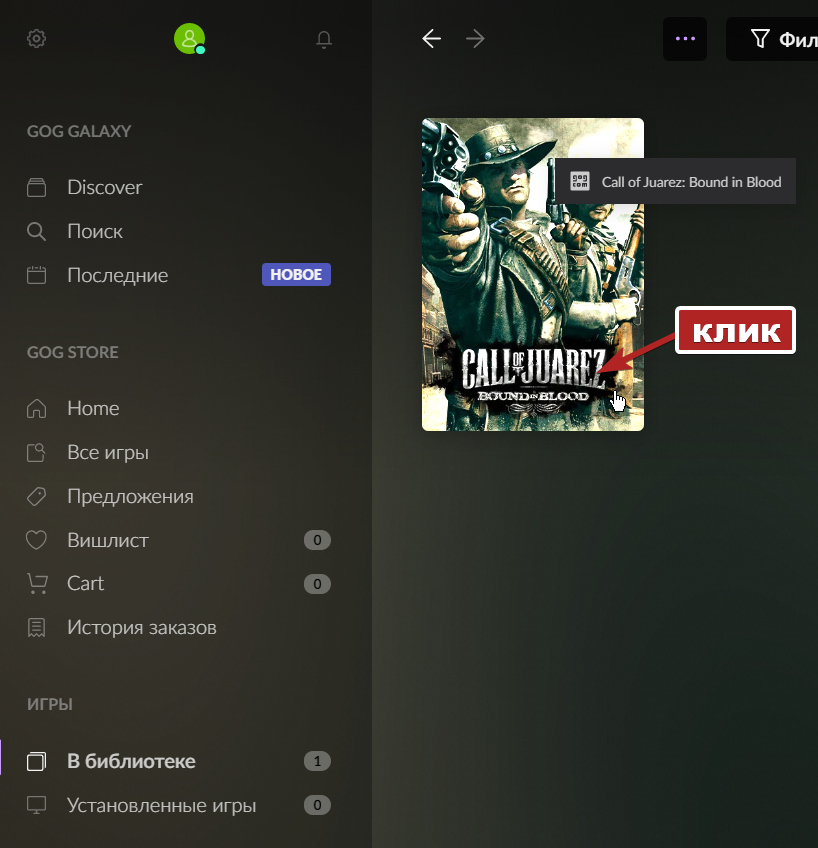
Task: Click the Discover storefront icon
Action: pyautogui.click(x=36, y=187)
